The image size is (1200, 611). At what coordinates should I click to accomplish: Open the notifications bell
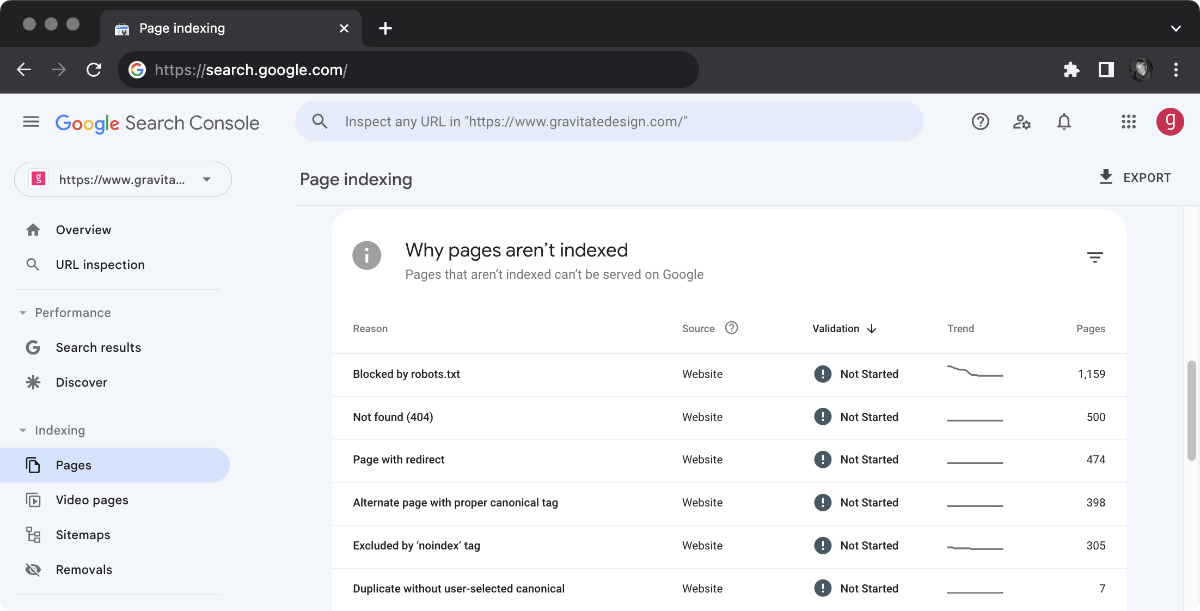pos(1064,121)
